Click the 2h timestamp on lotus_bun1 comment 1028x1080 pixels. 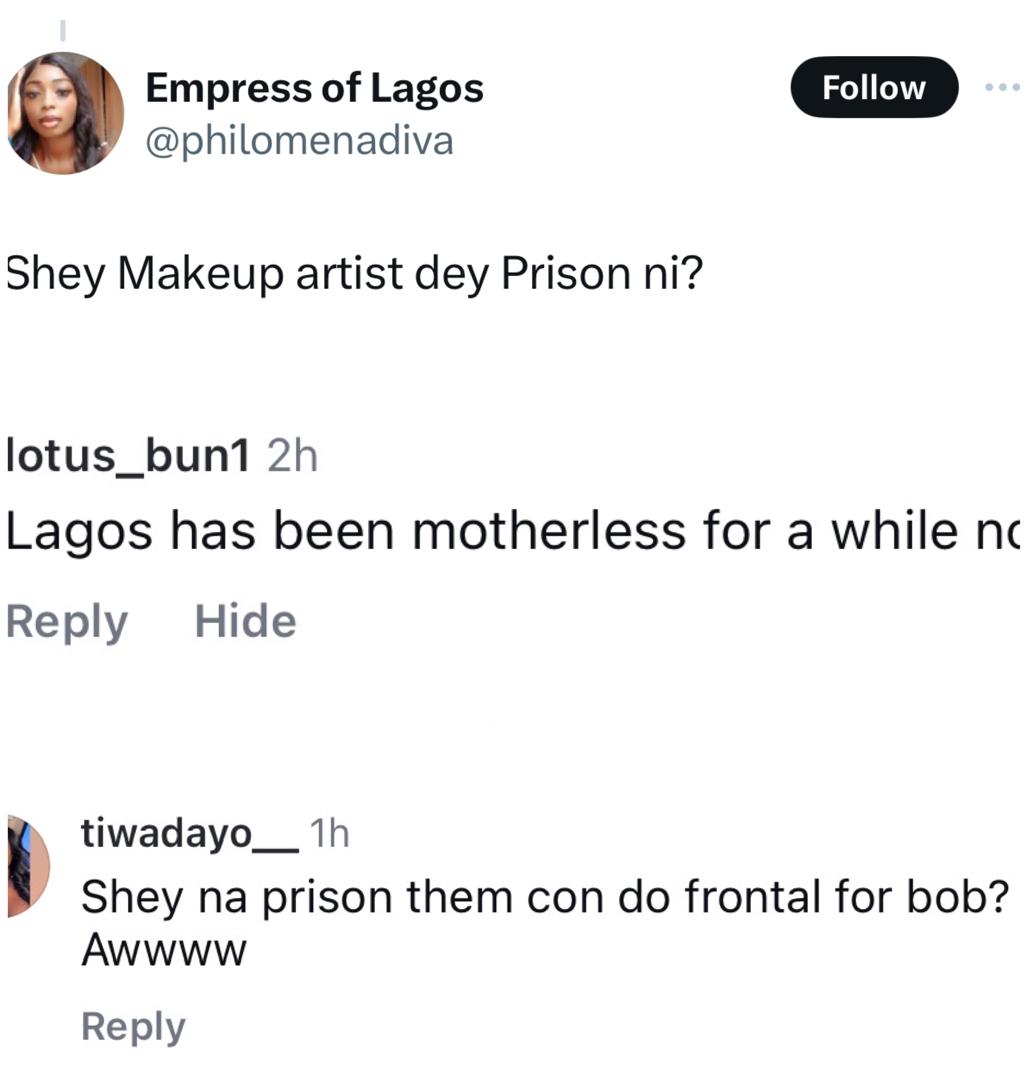(x=293, y=456)
